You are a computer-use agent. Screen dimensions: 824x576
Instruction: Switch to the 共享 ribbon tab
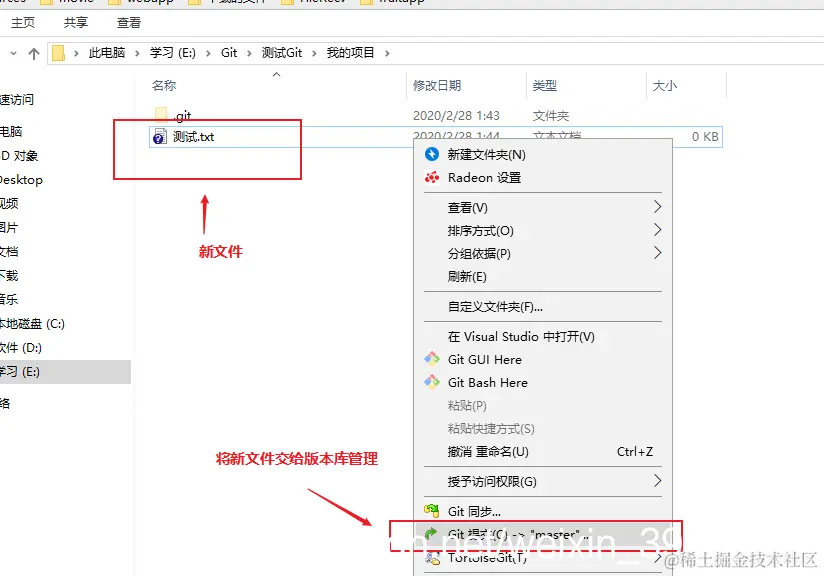coord(76,22)
